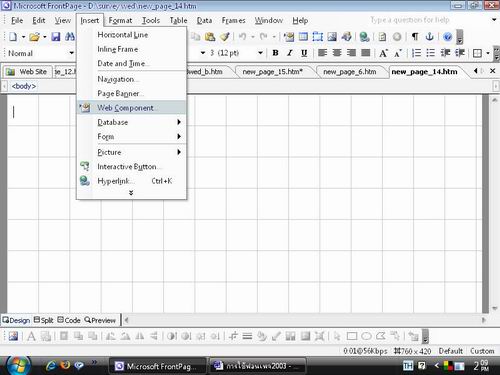Screen dimensions: 500x375
Task: Open the font size 3 (12 pt) dropdown
Action: (236, 53)
